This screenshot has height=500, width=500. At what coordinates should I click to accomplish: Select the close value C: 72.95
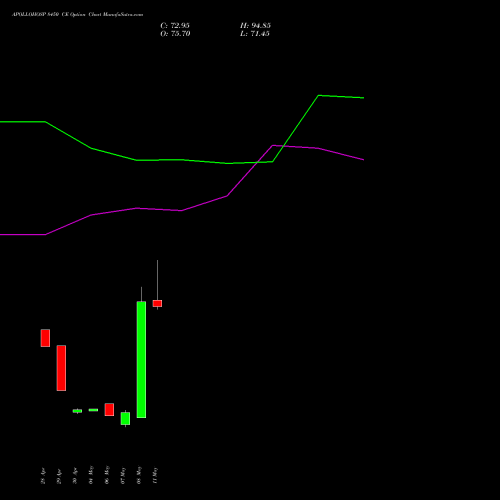[x=175, y=26]
